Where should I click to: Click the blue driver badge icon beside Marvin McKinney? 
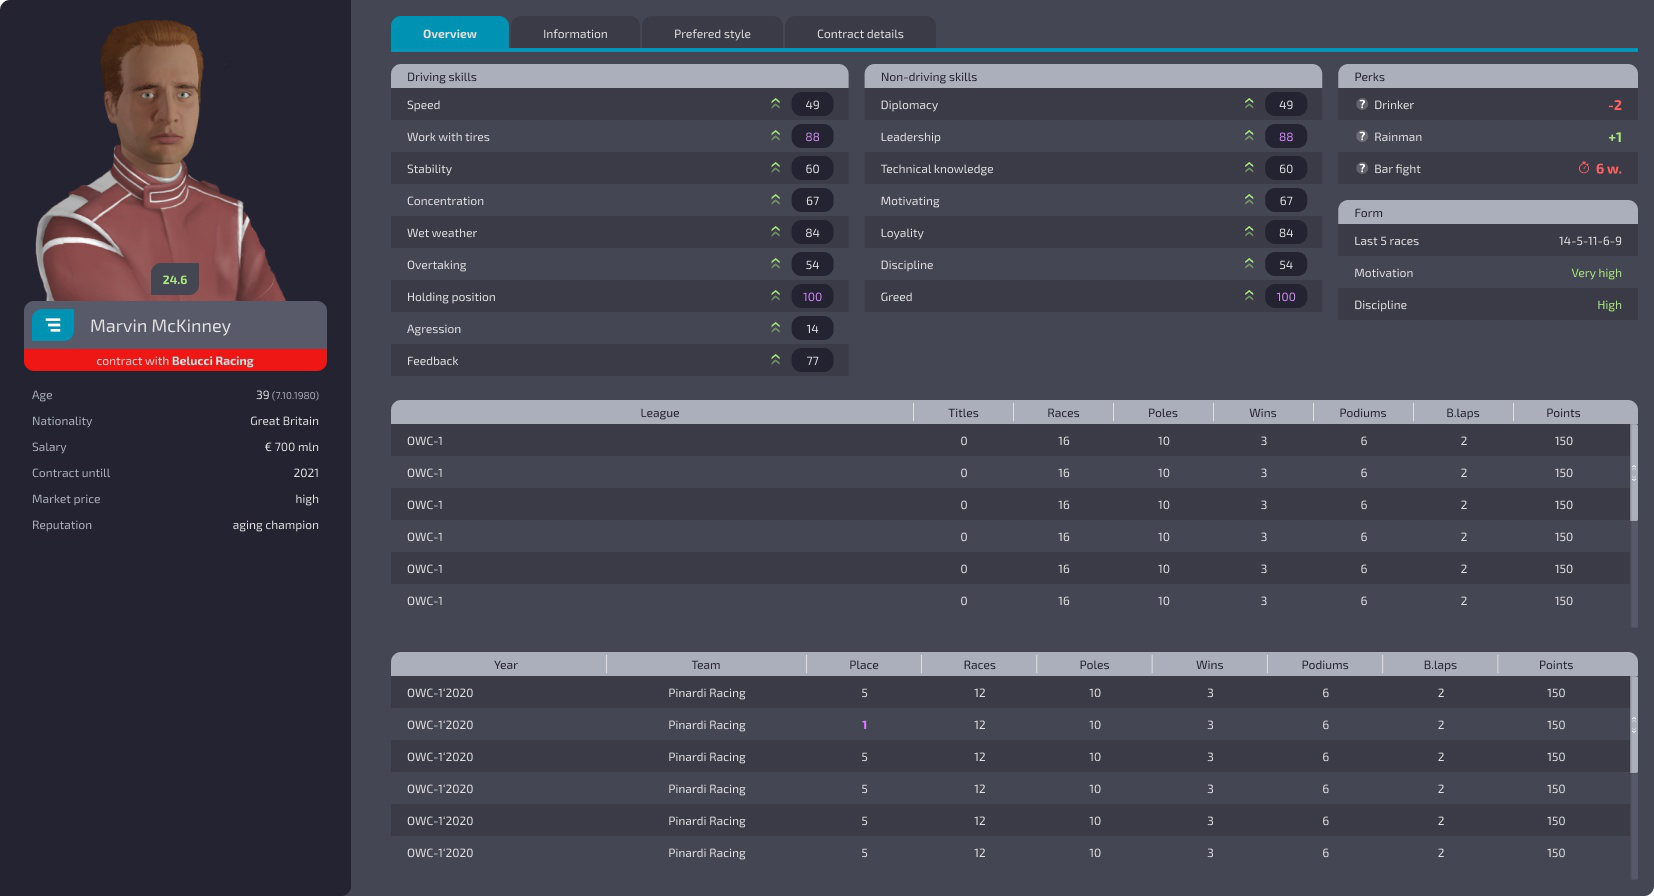53,325
